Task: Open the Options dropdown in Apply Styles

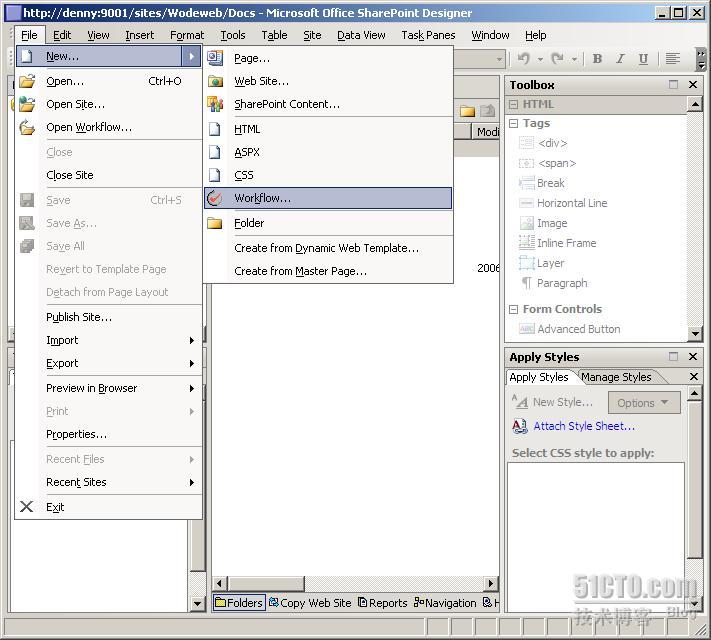Action: pyautogui.click(x=643, y=403)
